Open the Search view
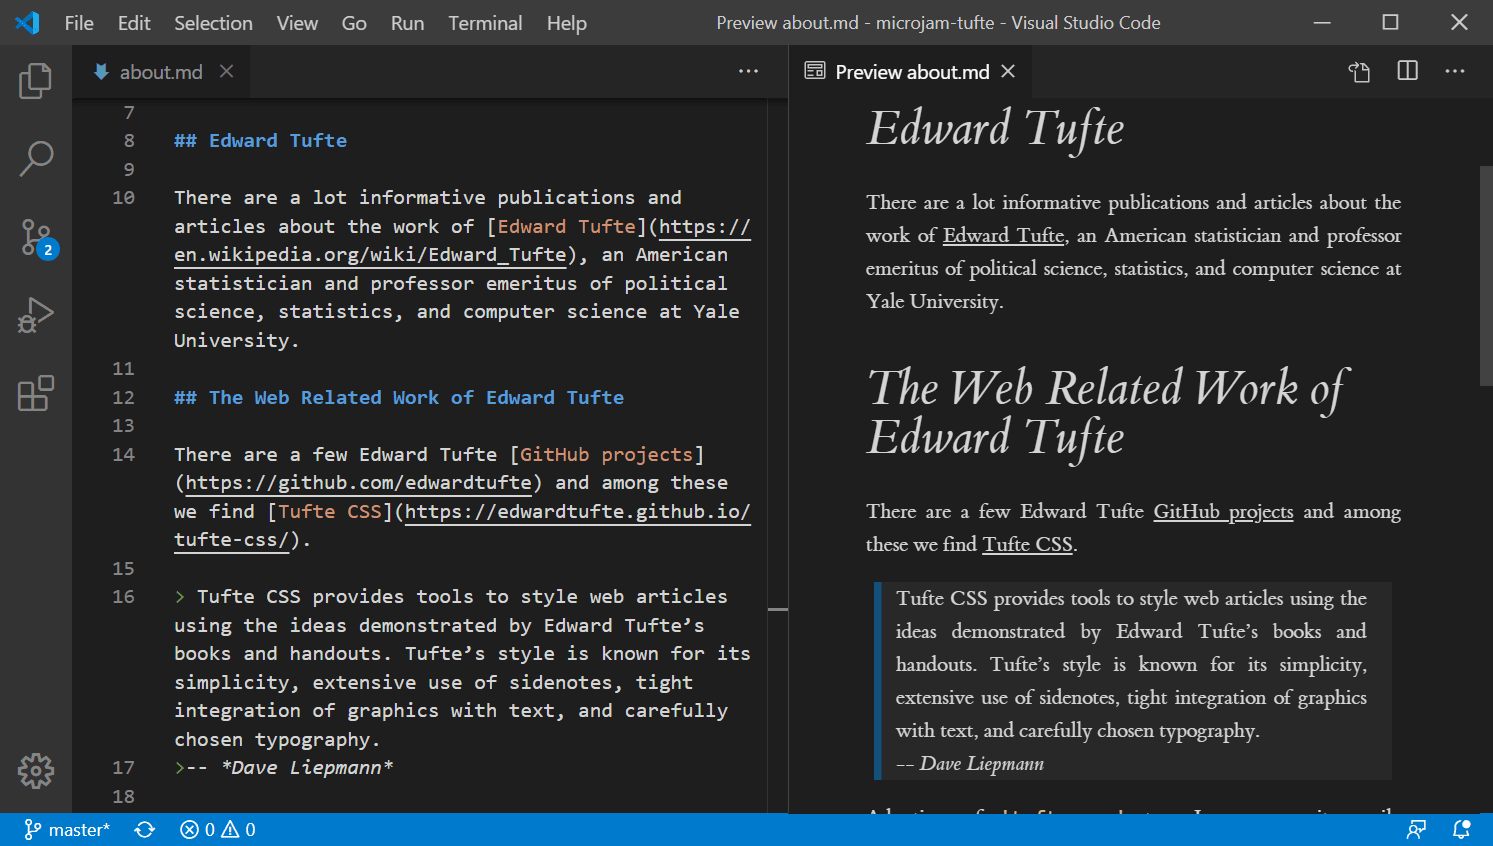 pos(36,158)
